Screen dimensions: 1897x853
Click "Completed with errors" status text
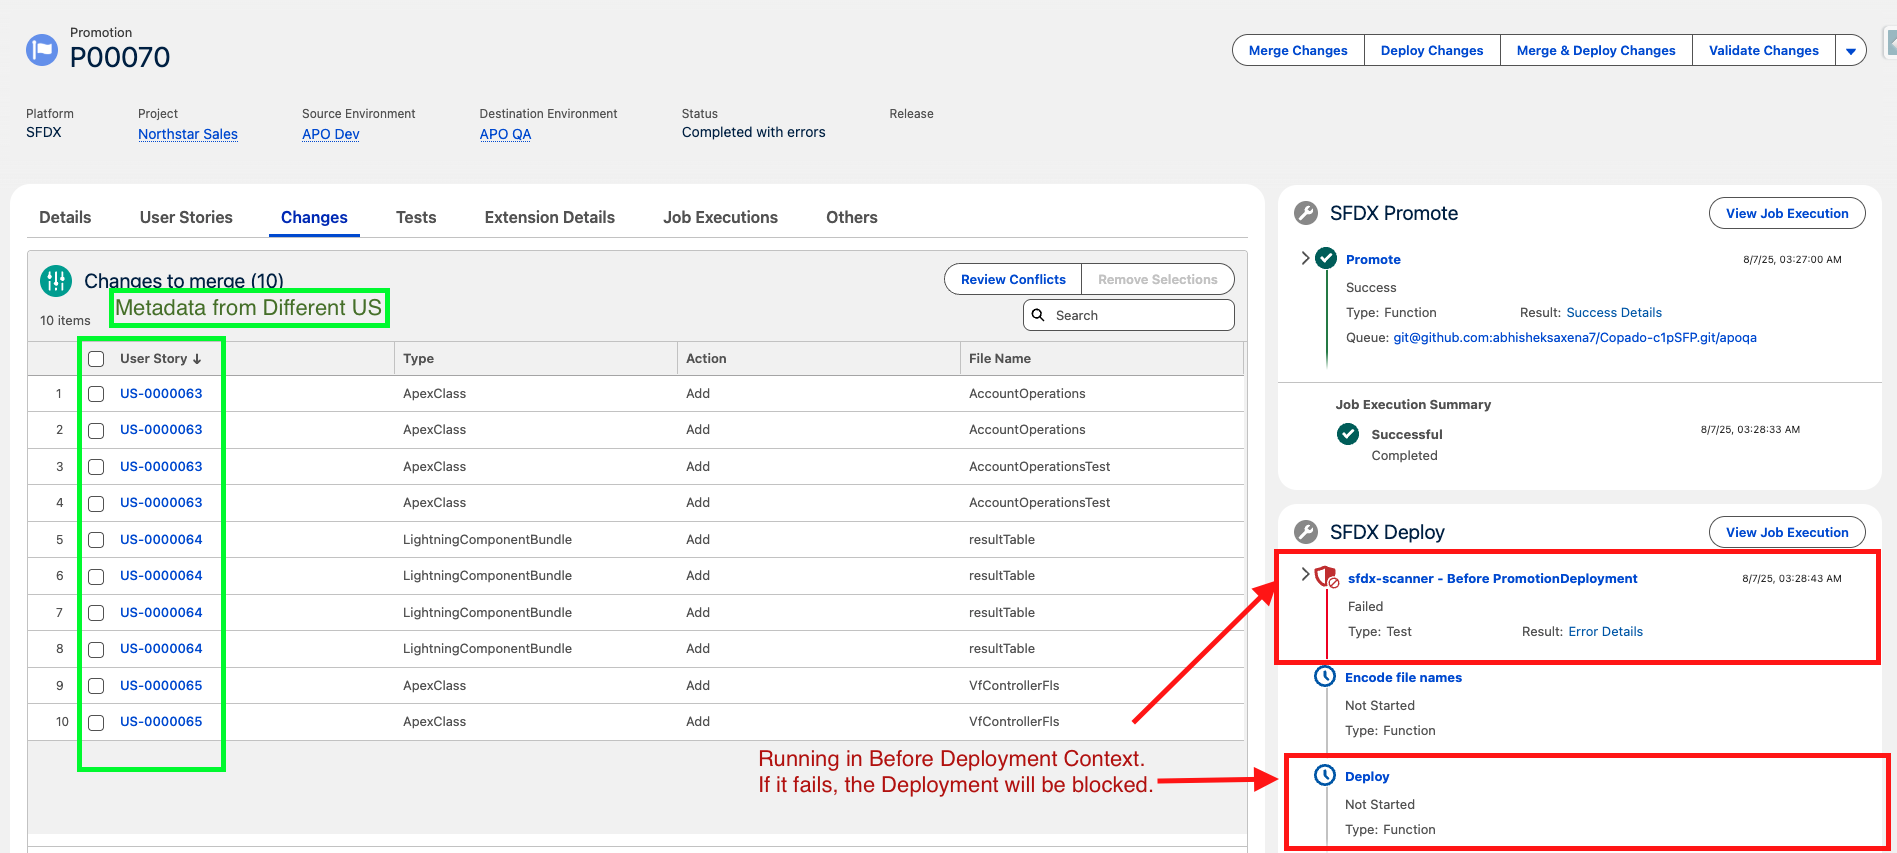pyautogui.click(x=754, y=132)
